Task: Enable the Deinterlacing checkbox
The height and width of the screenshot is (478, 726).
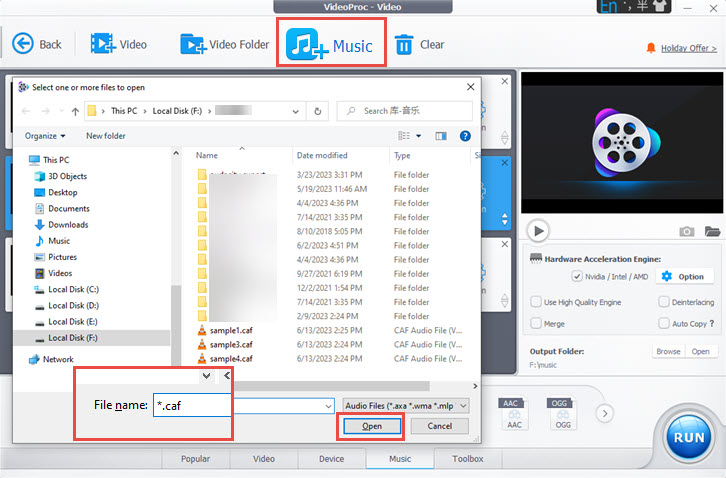Action: (x=663, y=302)
